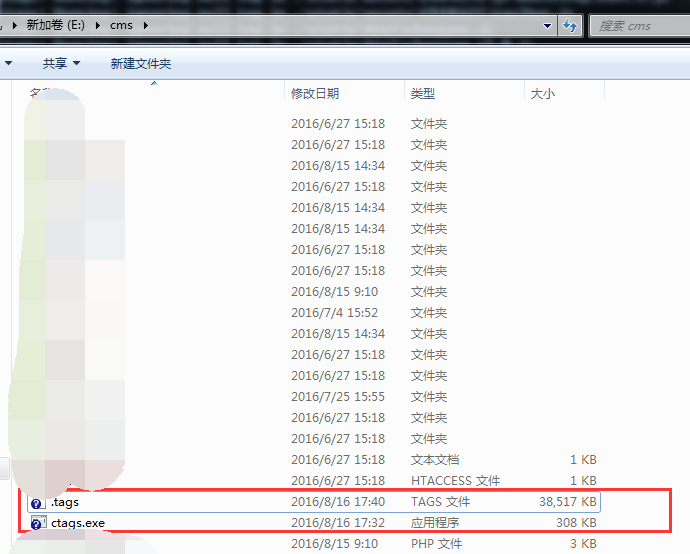Open the address bar history dropdown
The width and height of the screenshot is (690, 554).
(x=547, y=26)
